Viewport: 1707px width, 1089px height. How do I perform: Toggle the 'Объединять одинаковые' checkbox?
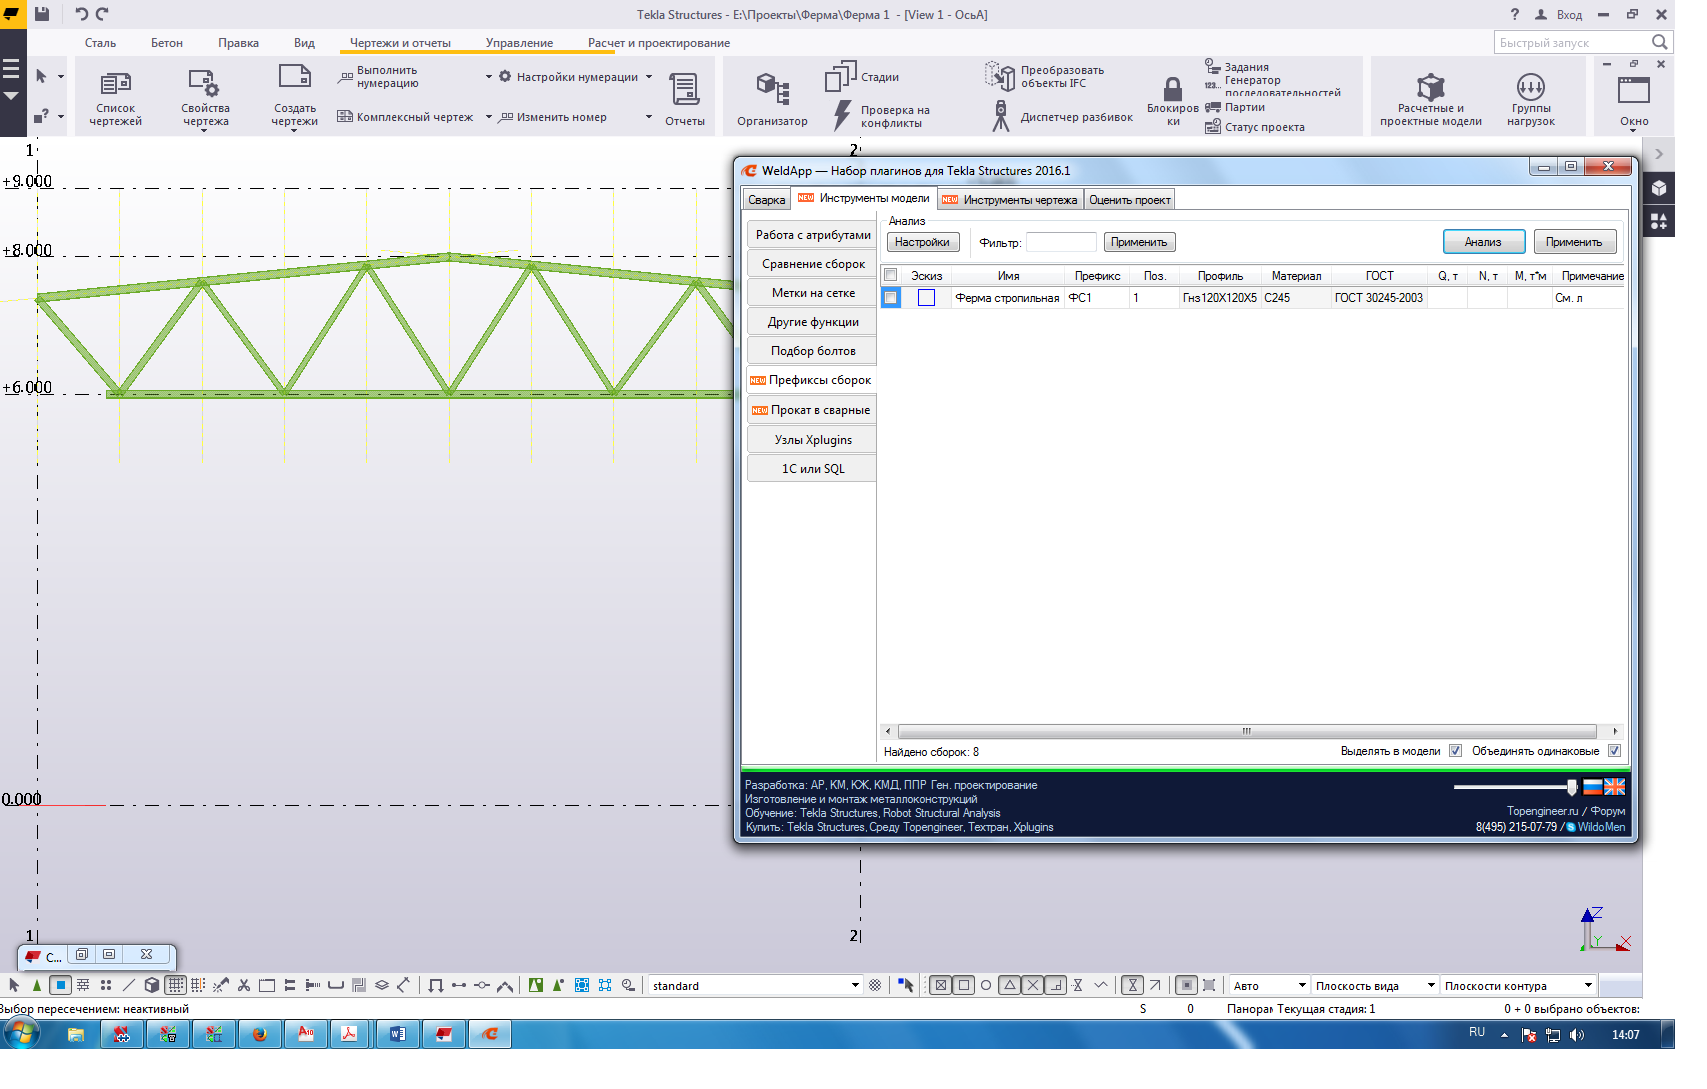click(x=1614, y=751)
